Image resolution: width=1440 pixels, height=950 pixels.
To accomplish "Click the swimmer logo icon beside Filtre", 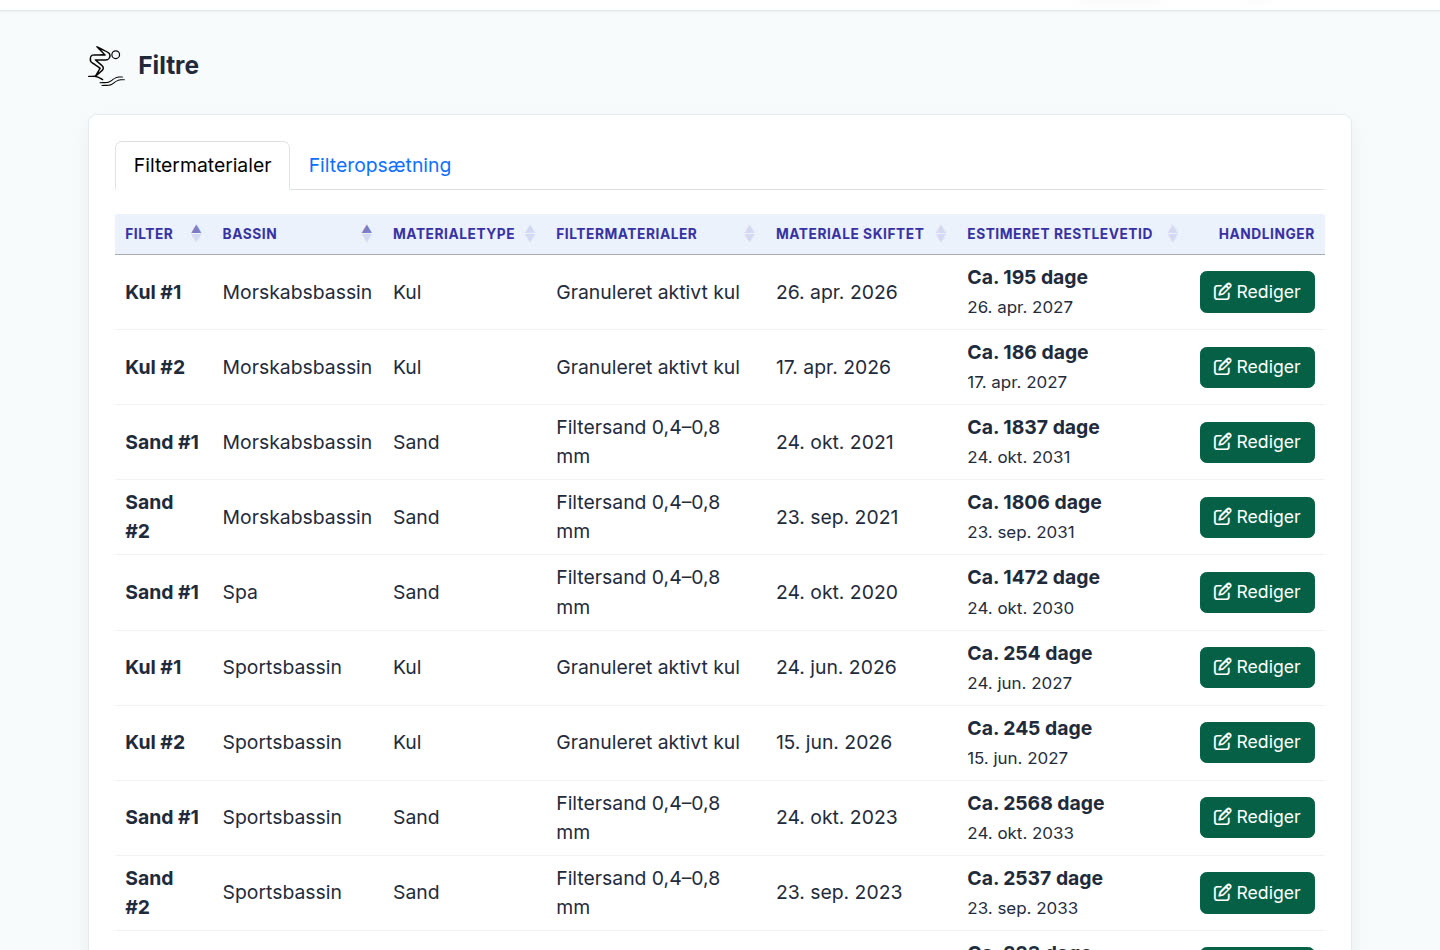I will 106,66.
